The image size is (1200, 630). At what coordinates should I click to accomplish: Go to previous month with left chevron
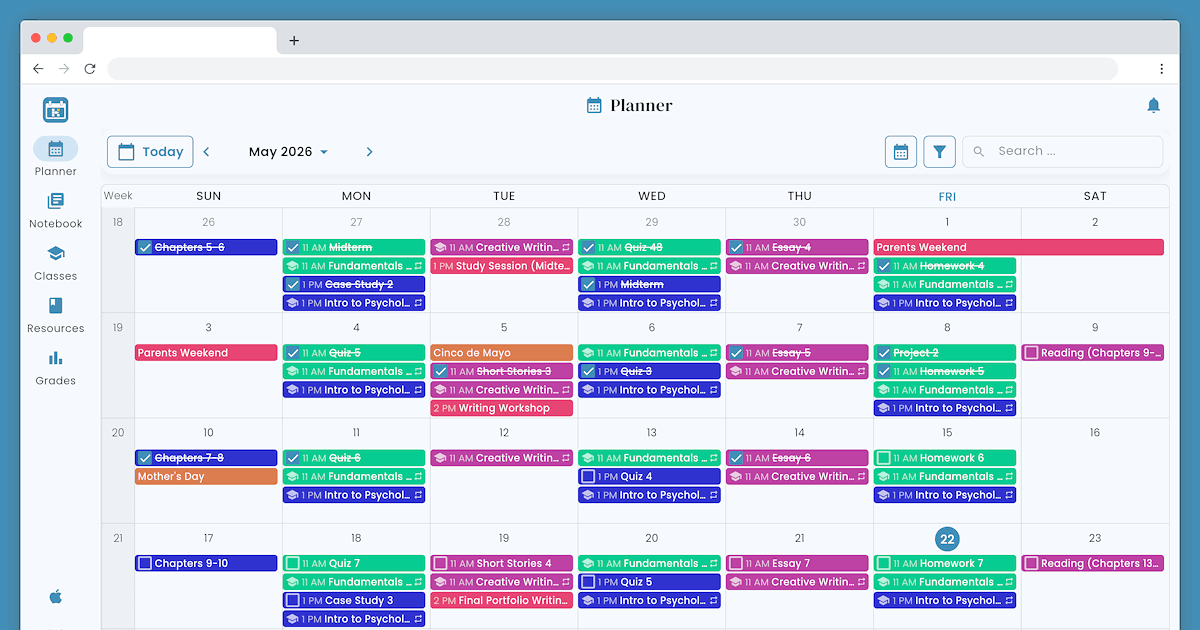[x=207, y=152]
